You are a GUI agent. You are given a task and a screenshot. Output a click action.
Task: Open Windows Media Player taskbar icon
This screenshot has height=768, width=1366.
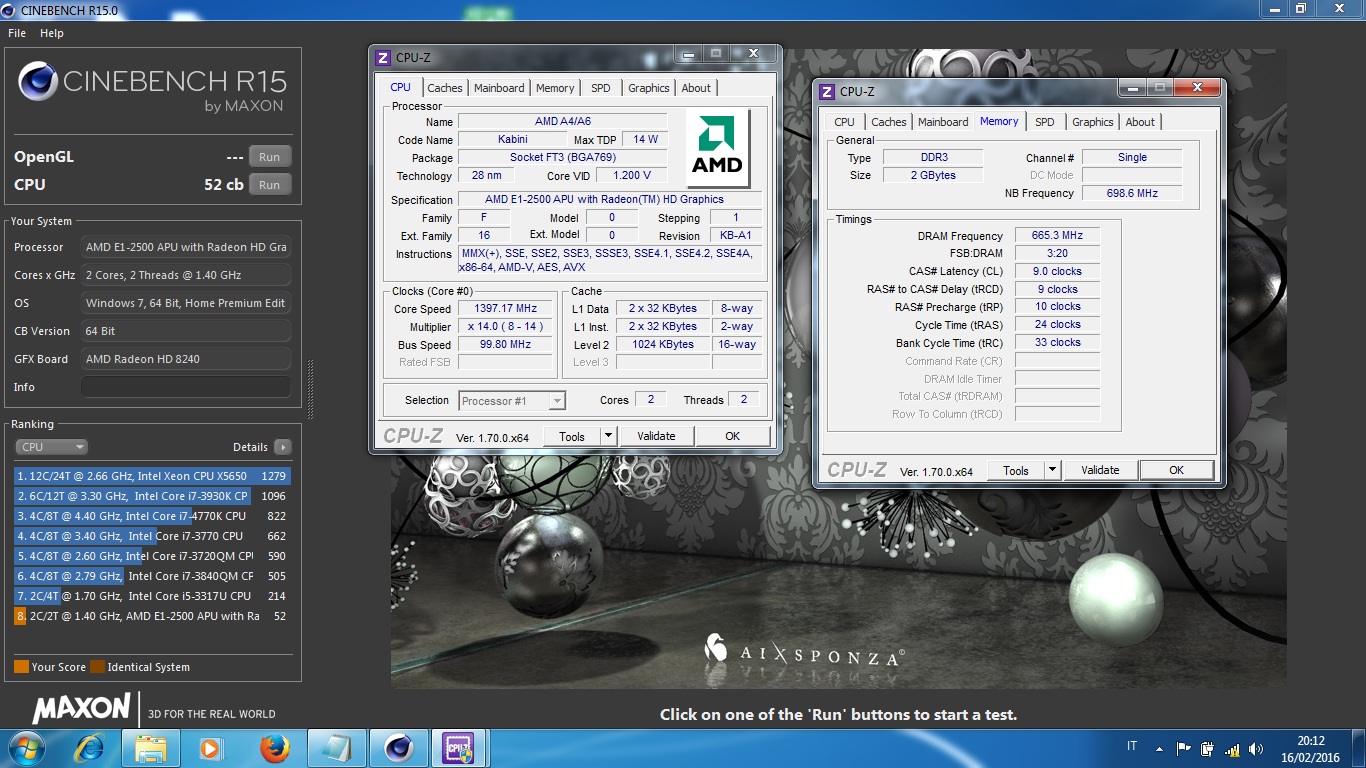[x=210, y=748]
